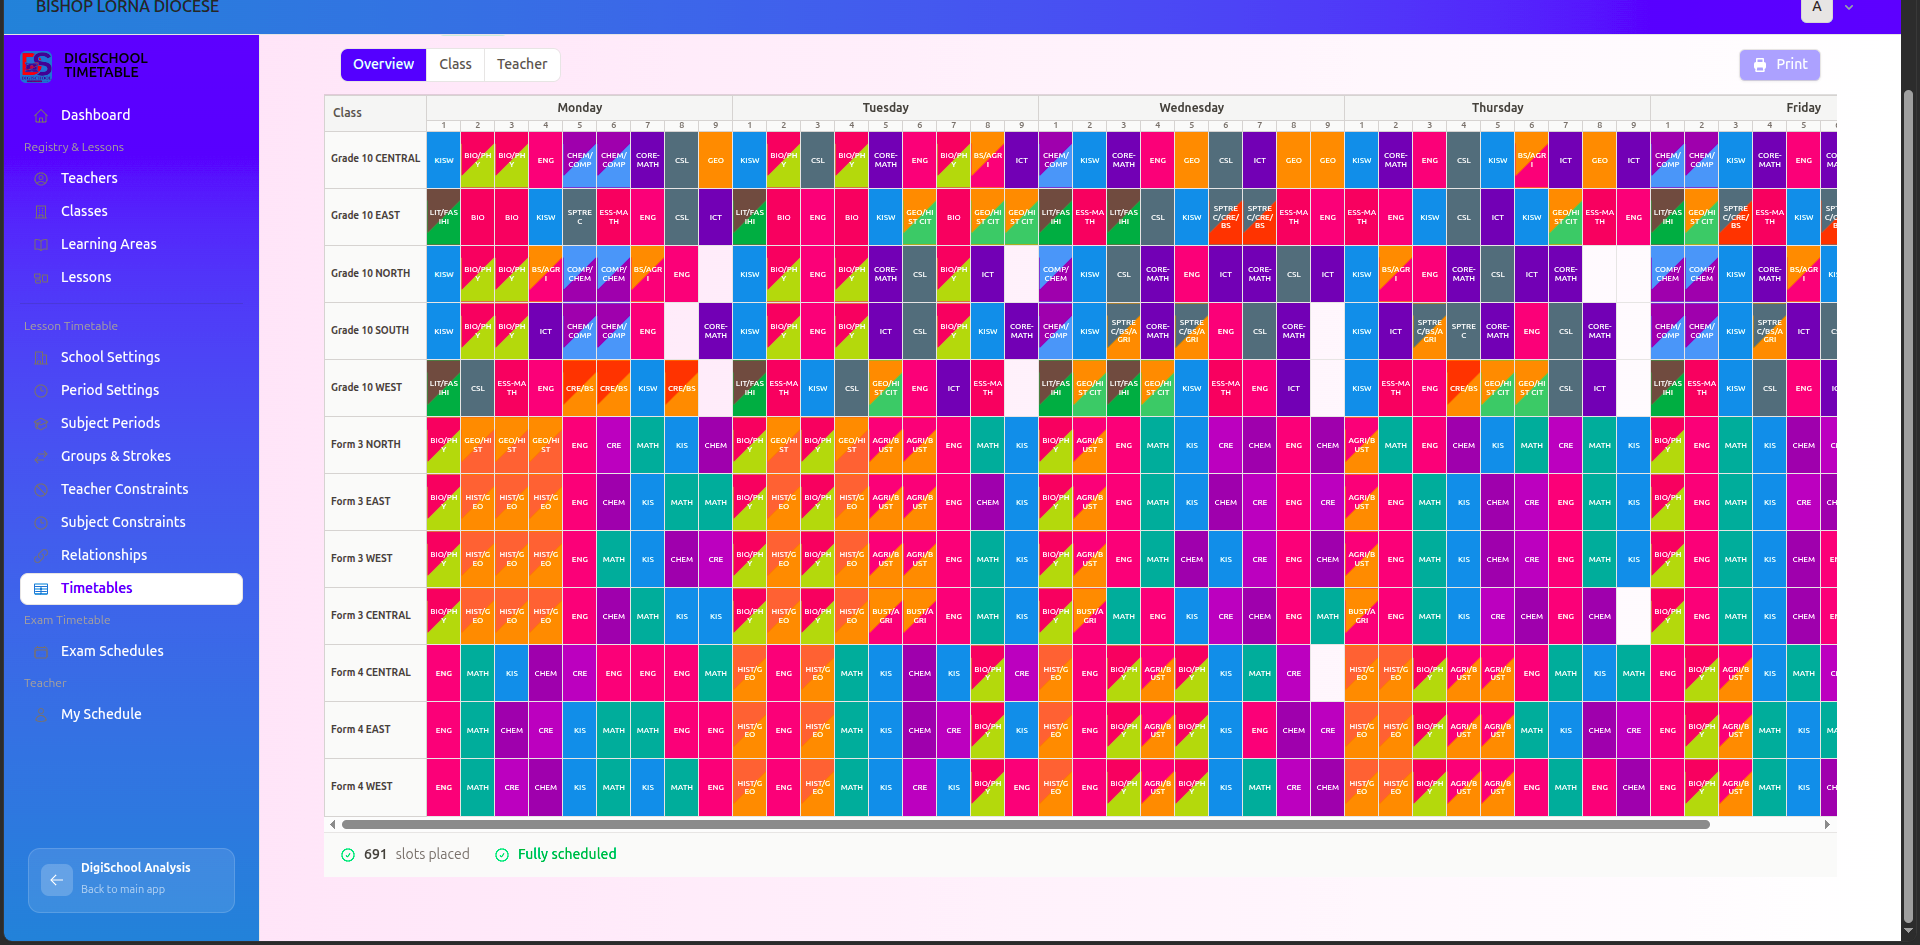Click the Period Settings clock icon

click(x=41, y=391)
